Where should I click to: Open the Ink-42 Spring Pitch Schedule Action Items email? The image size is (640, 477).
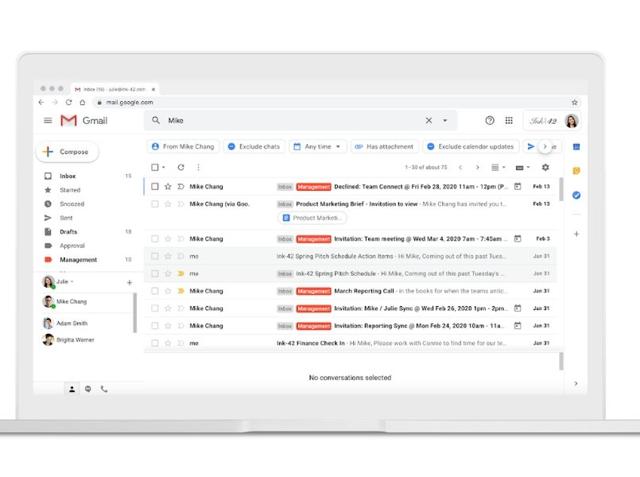[x=350, y=256]
